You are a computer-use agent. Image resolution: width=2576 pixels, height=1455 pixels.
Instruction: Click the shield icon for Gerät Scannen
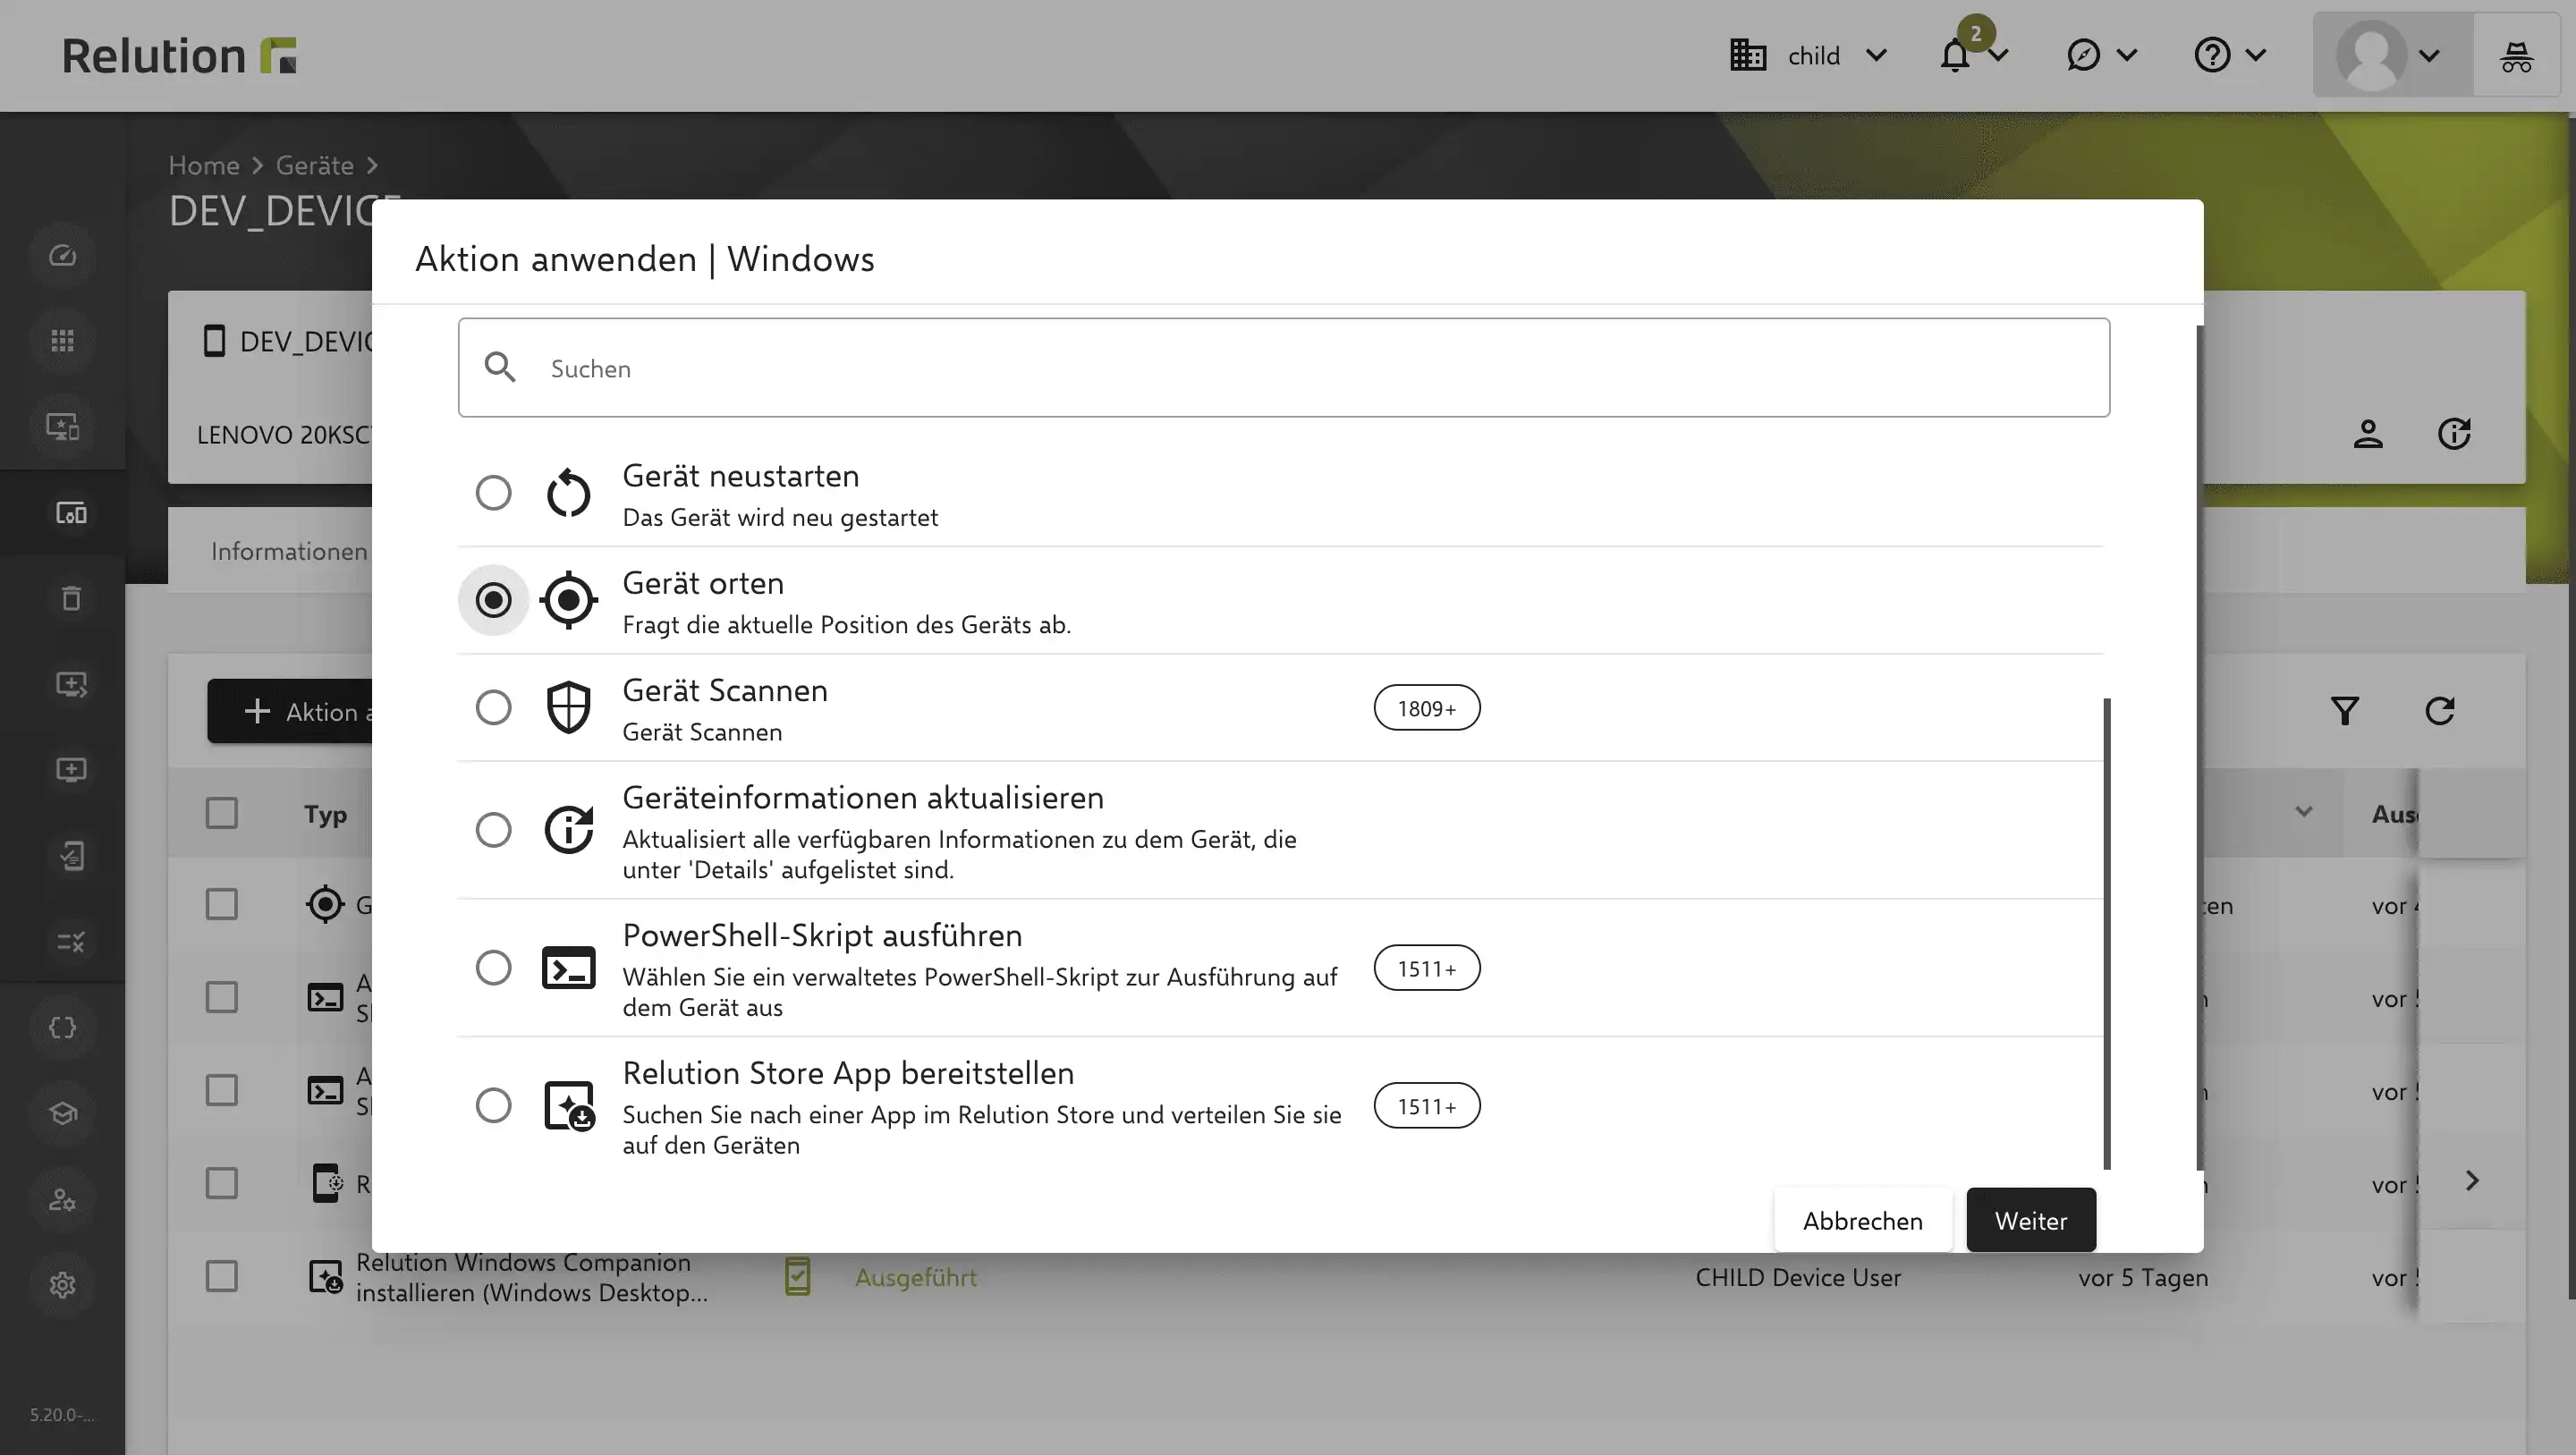click(x=569, y=708)
